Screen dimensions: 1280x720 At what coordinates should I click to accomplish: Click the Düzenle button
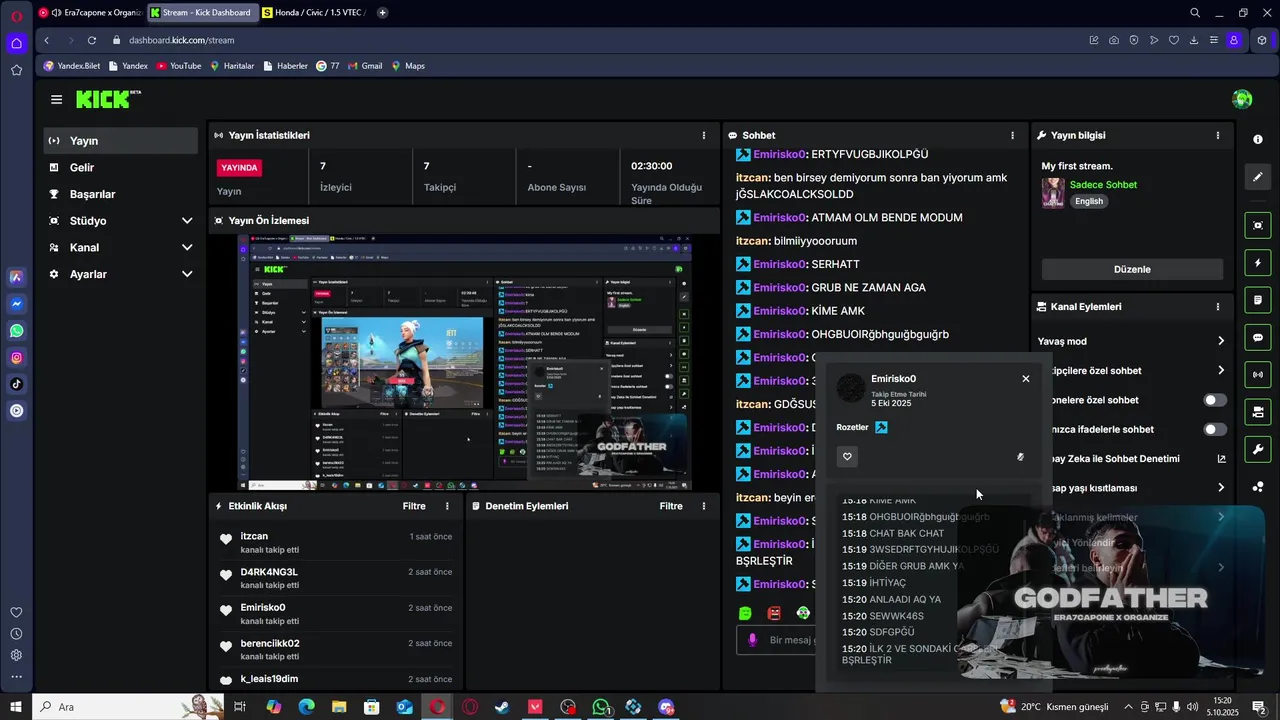(1132, 269)
